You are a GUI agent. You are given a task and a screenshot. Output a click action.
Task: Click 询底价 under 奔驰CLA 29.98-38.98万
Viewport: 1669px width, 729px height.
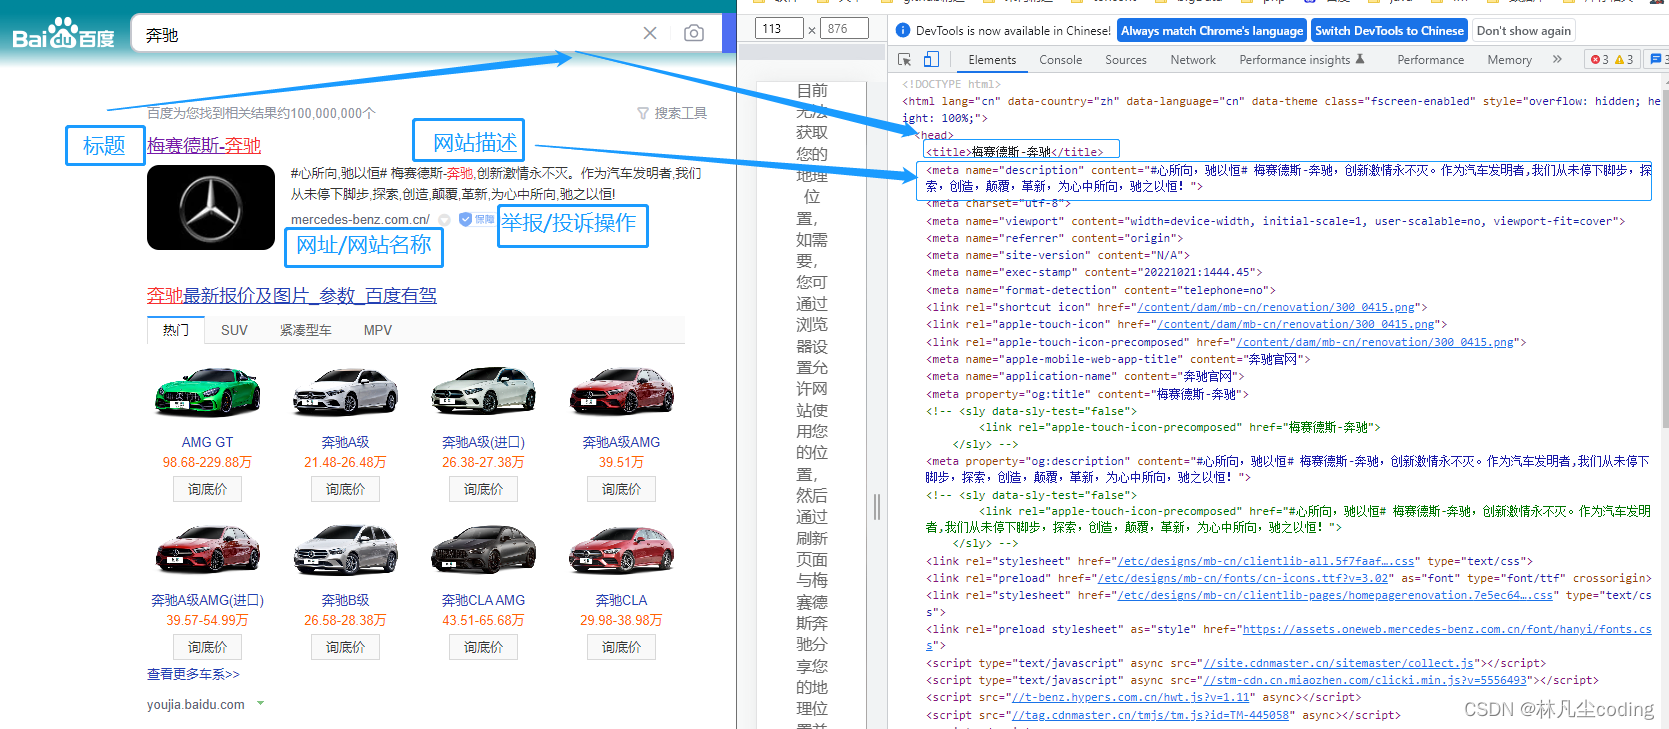coord(621,647)
